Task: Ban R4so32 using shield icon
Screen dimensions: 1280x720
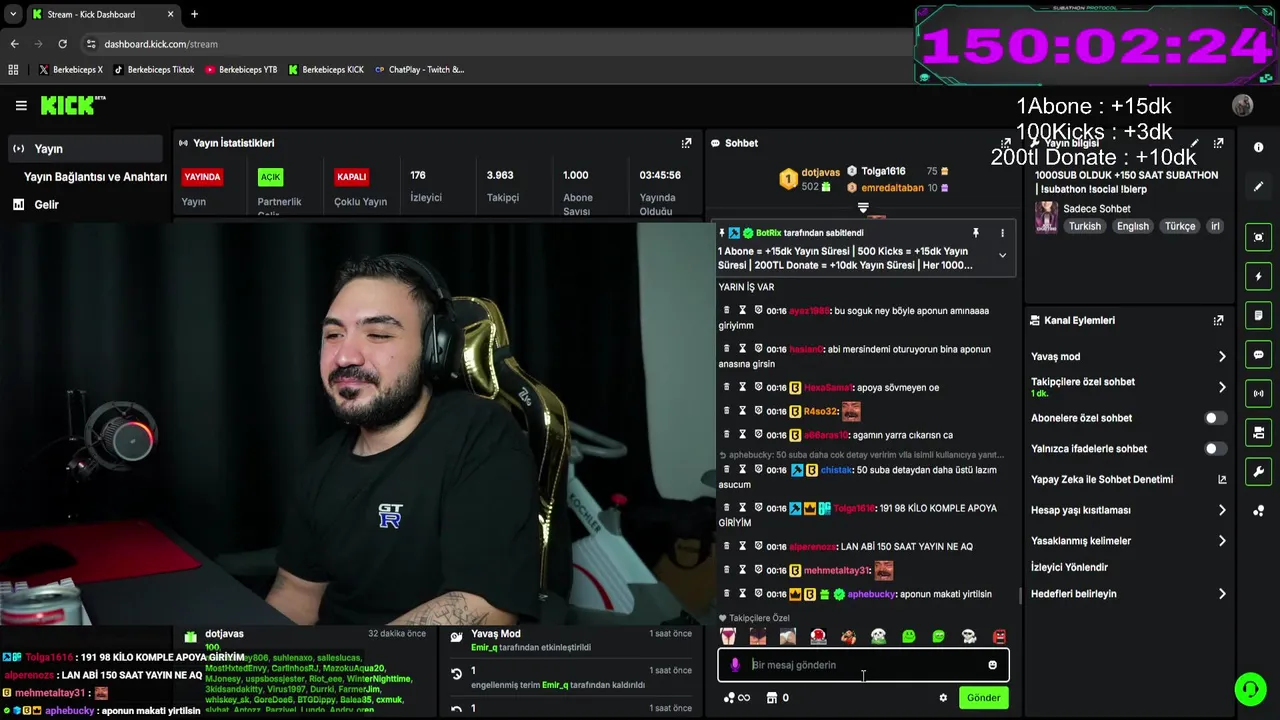Action: click(x=758, y=411)
